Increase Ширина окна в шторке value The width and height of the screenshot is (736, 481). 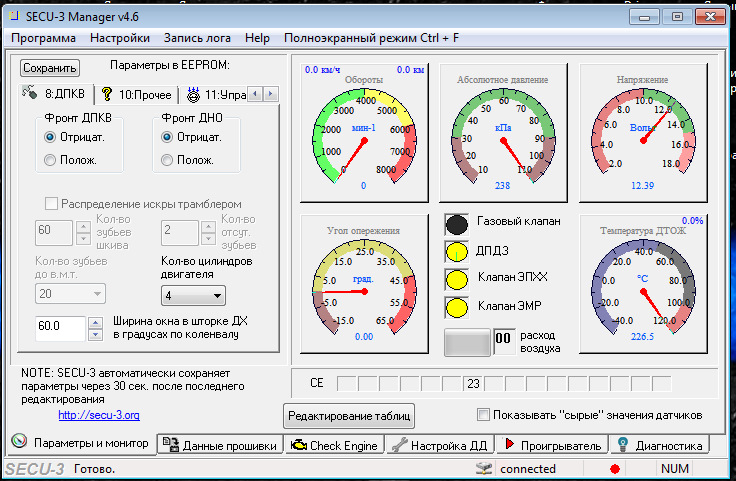[95, 322]
